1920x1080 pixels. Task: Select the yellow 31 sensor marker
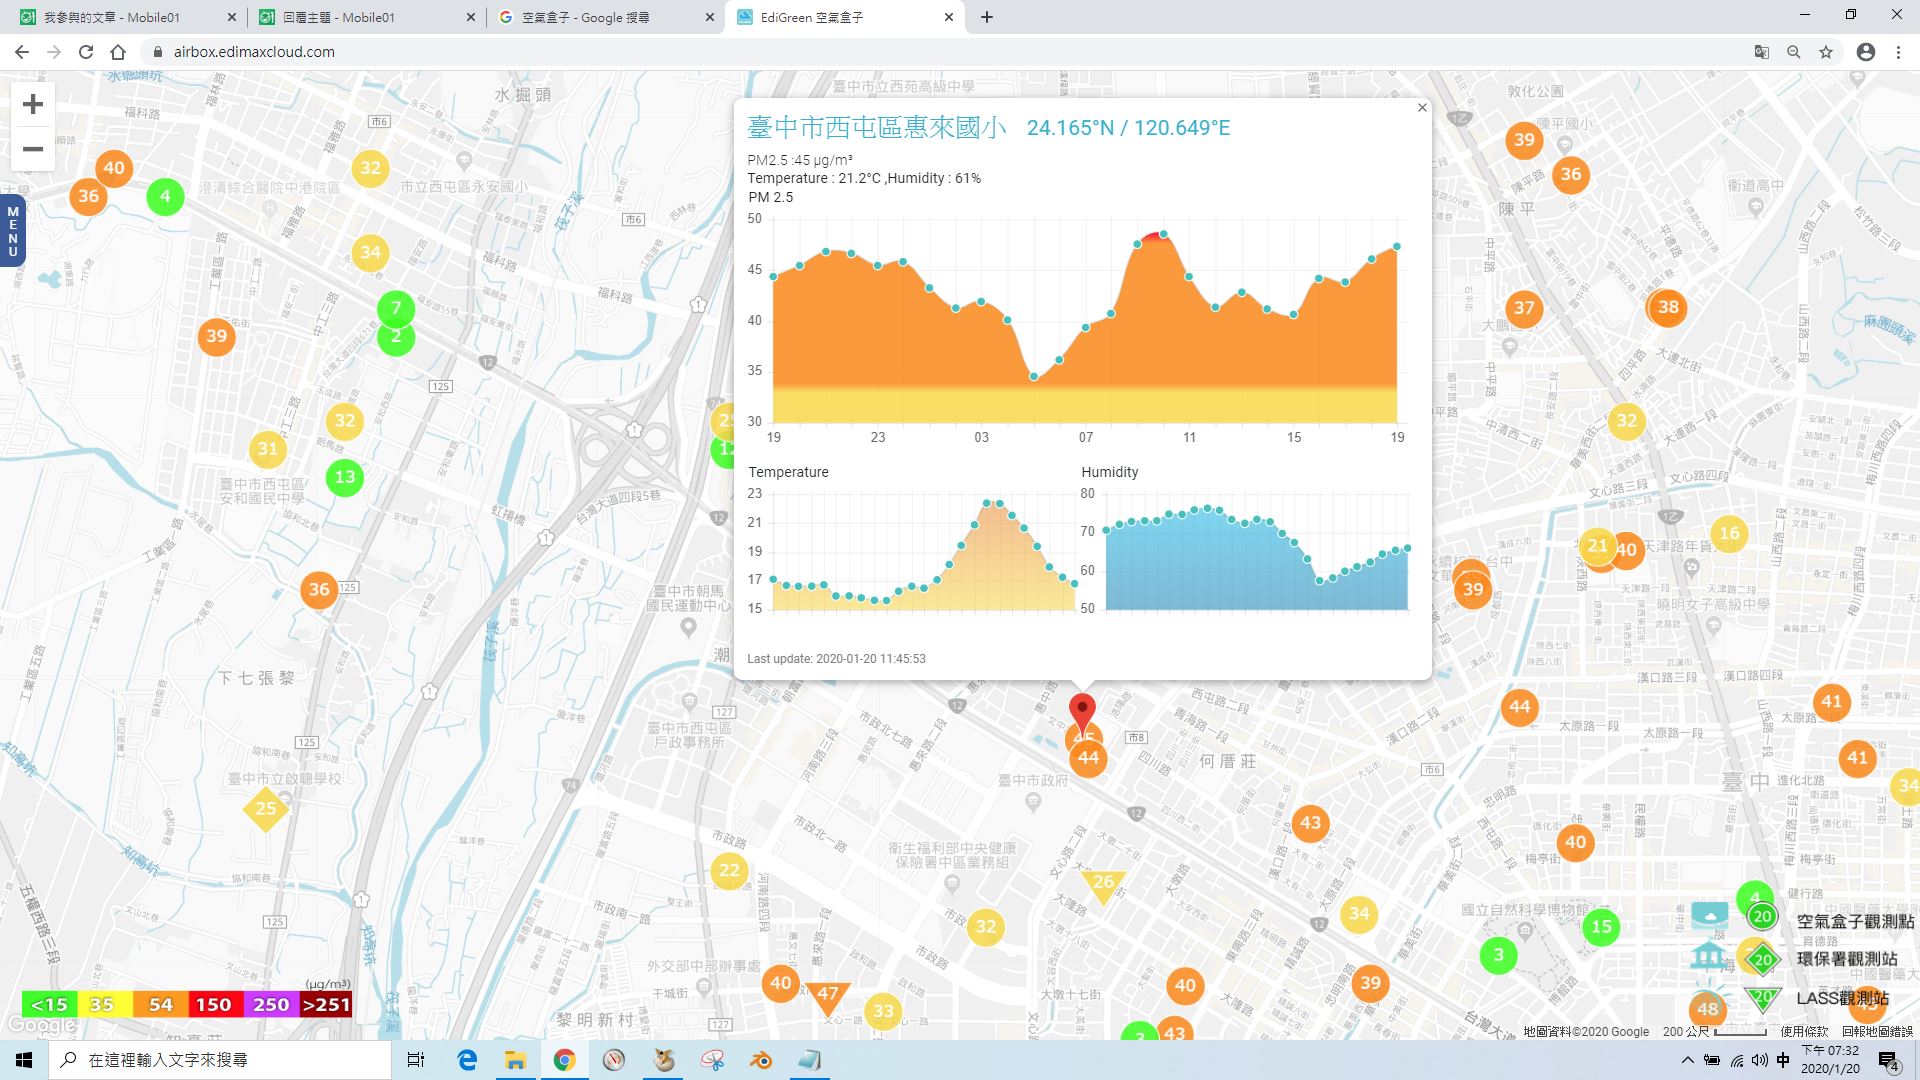click(x=268, y=449)
